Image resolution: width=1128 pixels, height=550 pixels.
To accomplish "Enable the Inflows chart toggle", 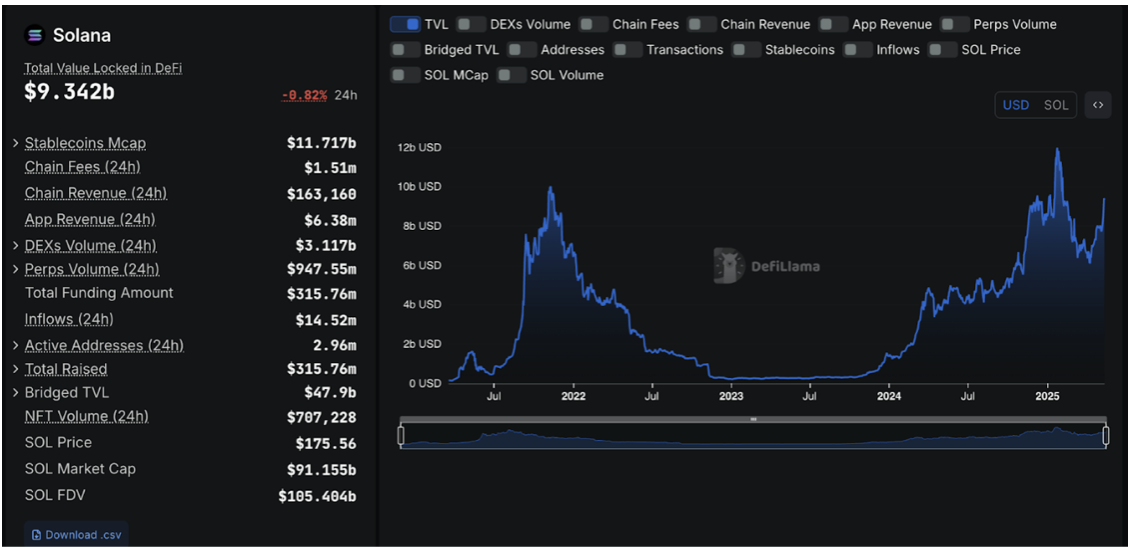I will click(x=858, y=50).
